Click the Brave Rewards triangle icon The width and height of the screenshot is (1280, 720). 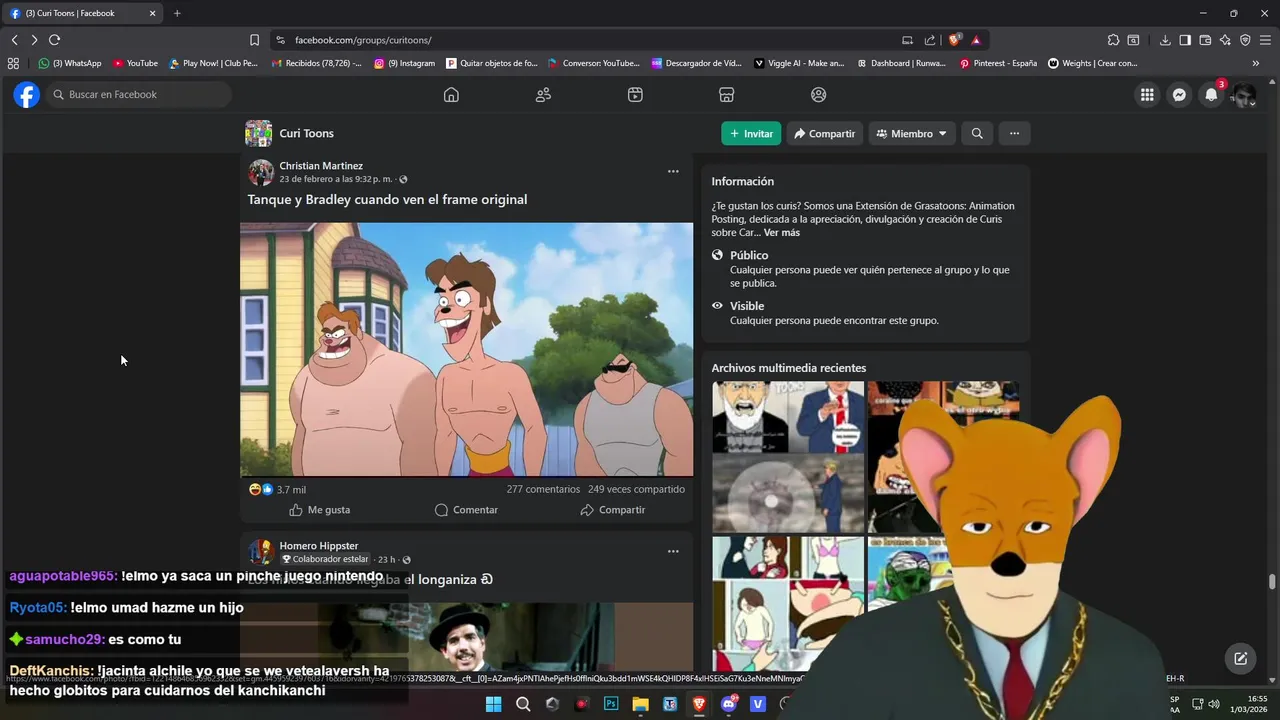click(975, 40)
